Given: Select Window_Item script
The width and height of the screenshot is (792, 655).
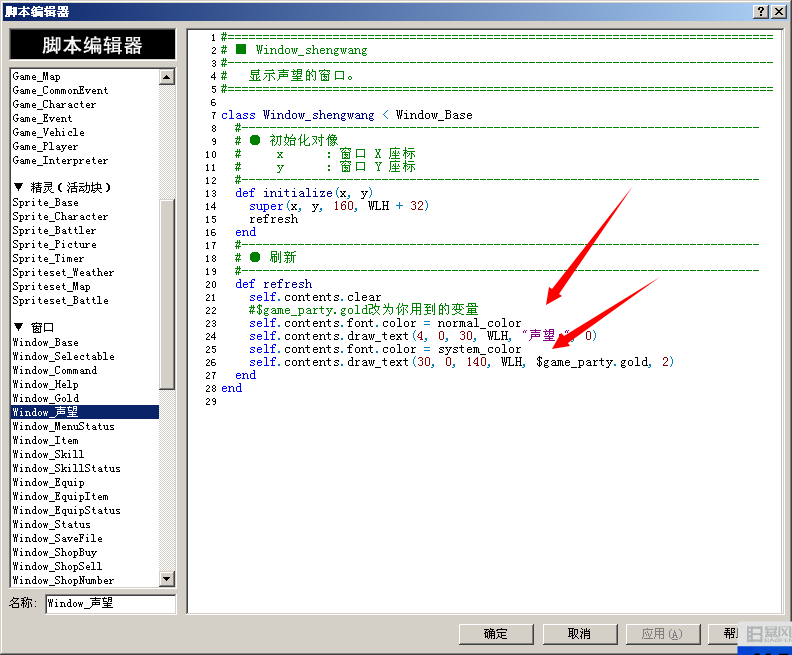Looking at the screenshot, I should pyautogui.click(x=45, y=441).
